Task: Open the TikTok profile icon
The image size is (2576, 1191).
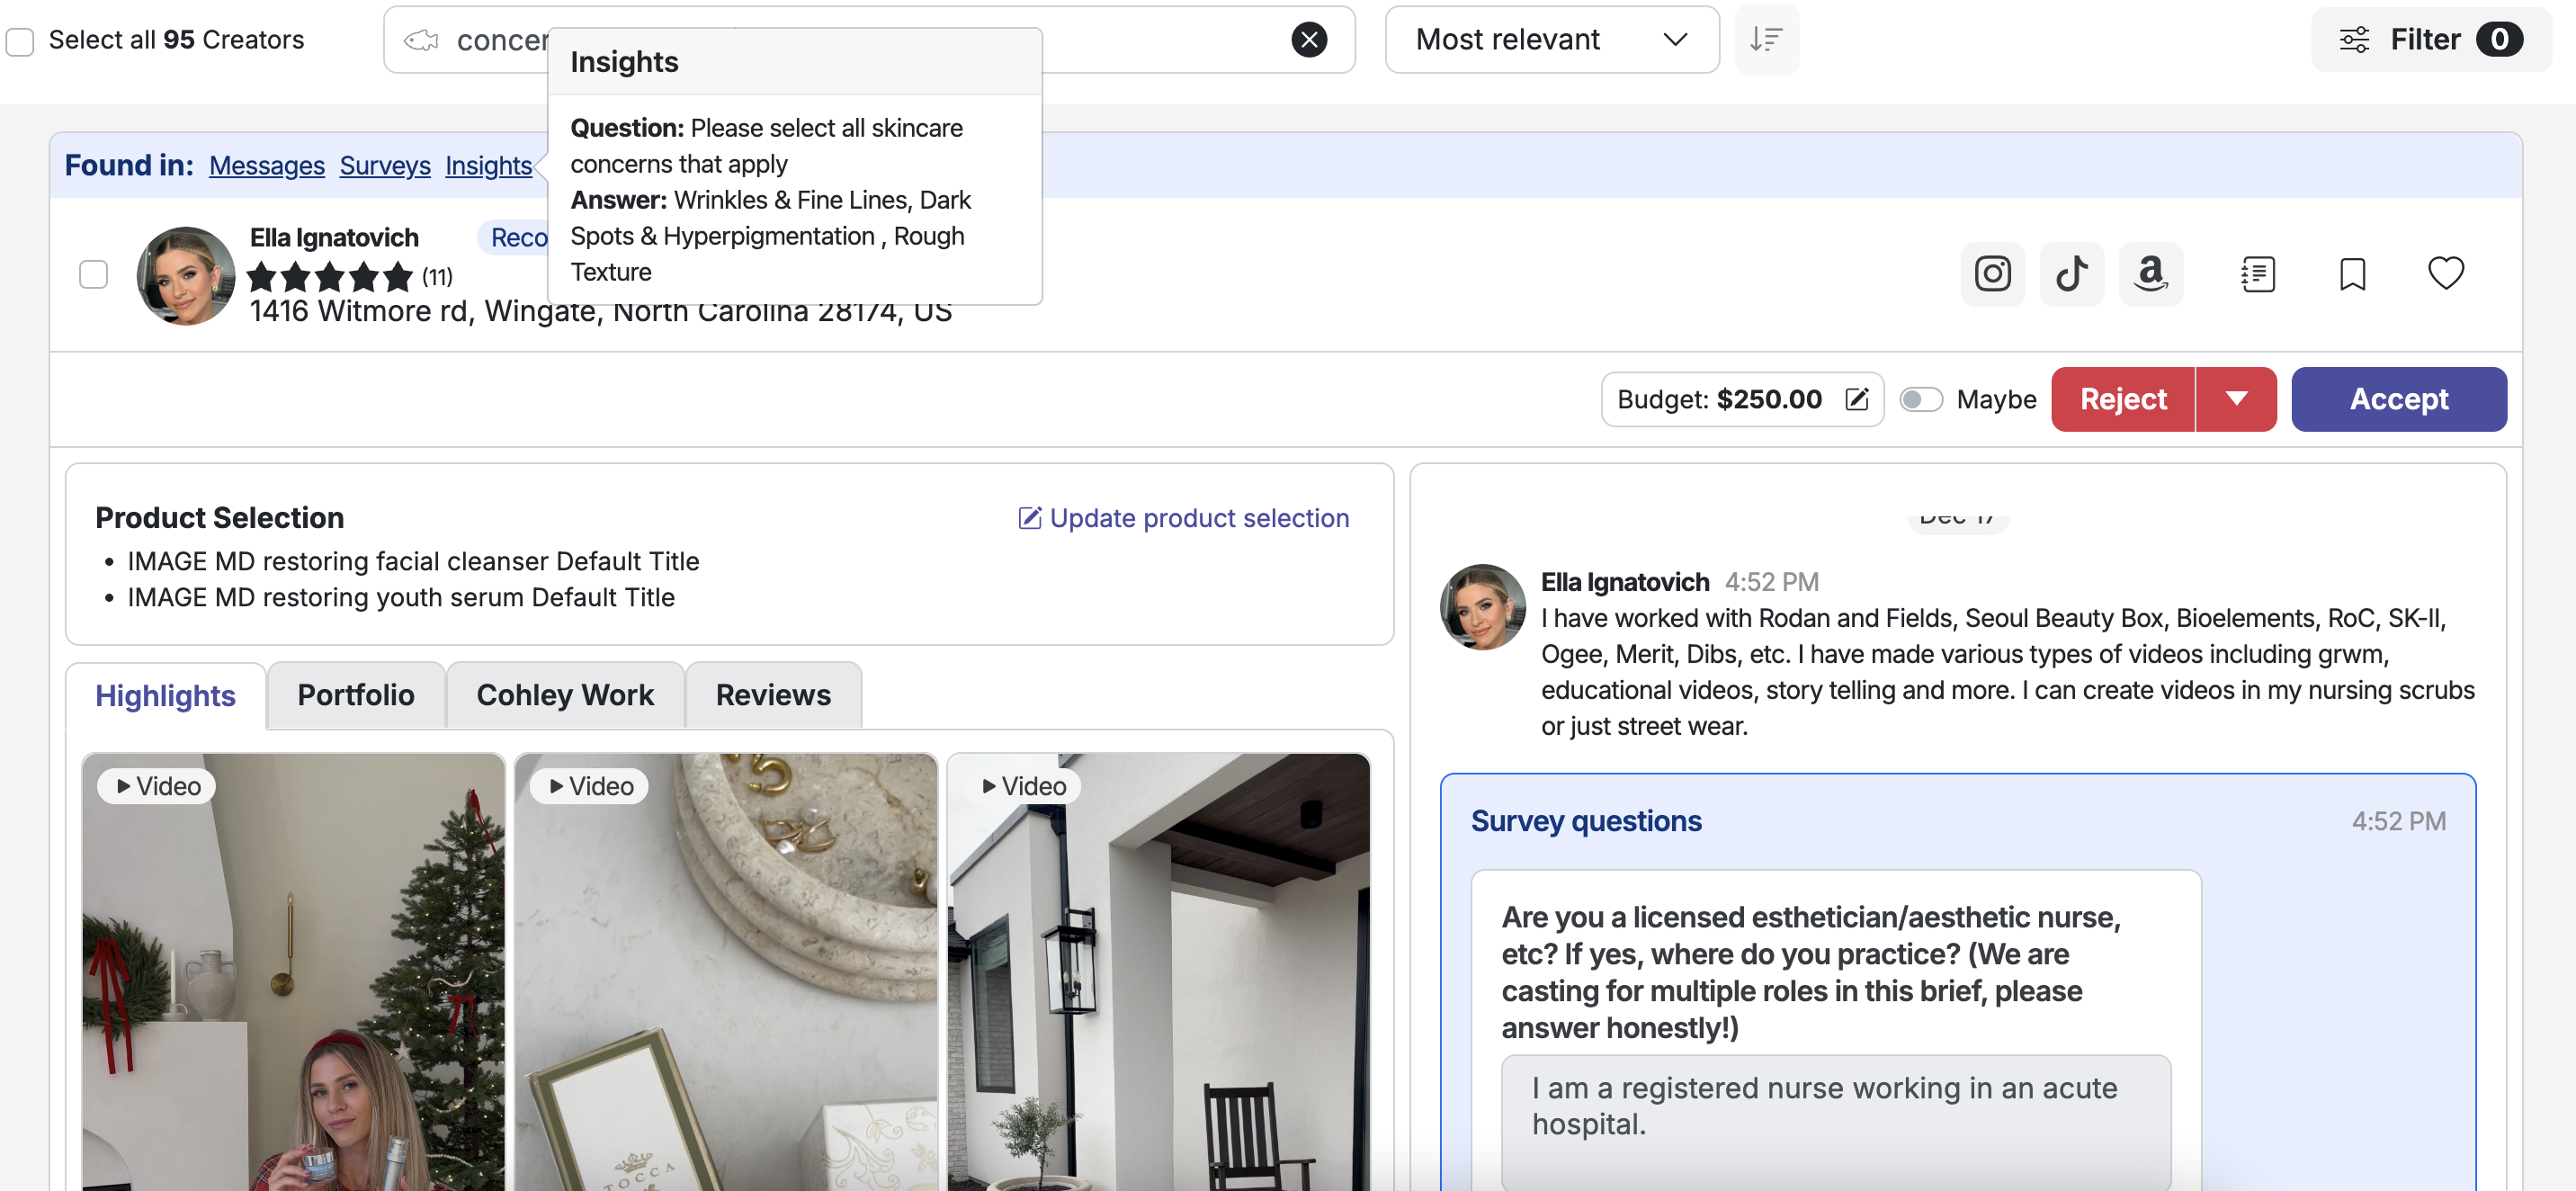Action: [2071, 274]
